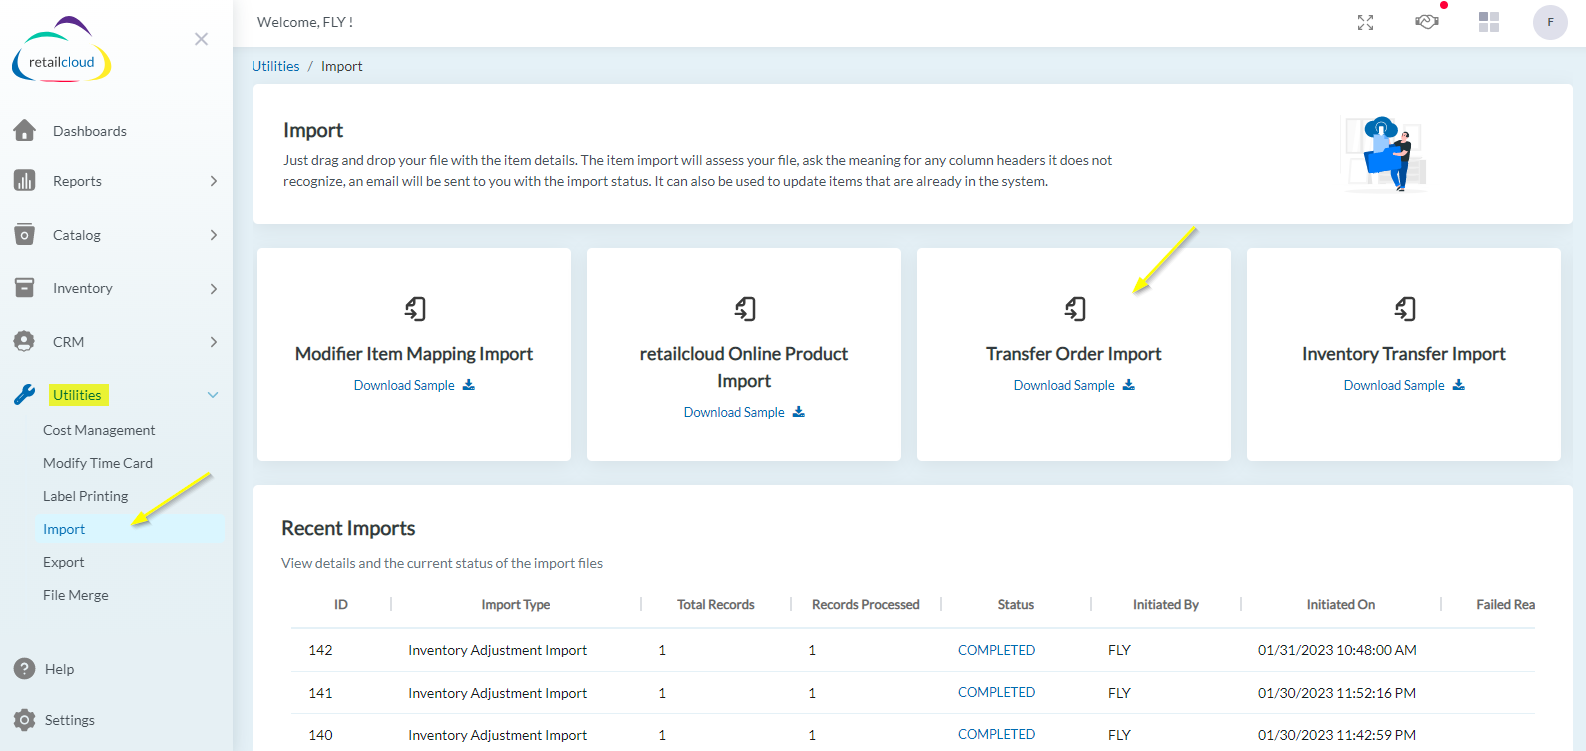Screen dimensions: 1586x751
Task: Click the Inventory box icon
Action: [x=25, y=287]
